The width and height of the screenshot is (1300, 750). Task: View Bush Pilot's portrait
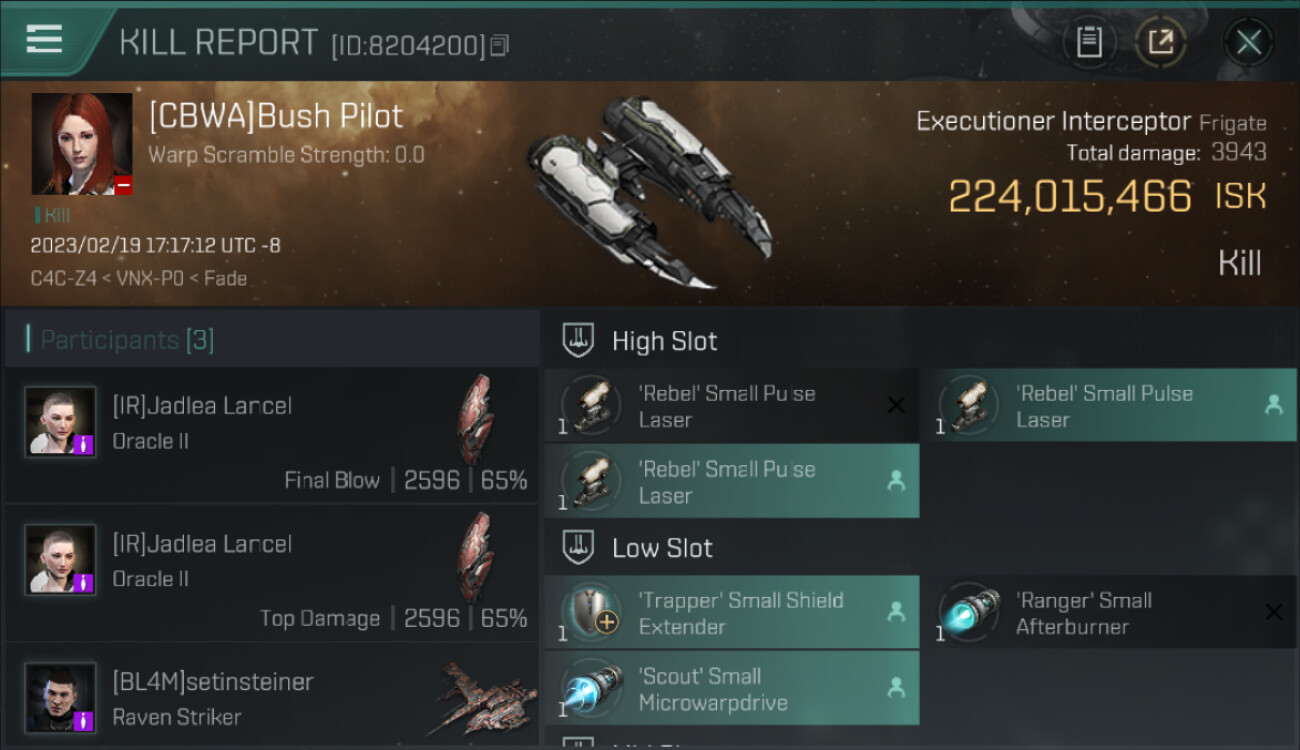(82, 144)
